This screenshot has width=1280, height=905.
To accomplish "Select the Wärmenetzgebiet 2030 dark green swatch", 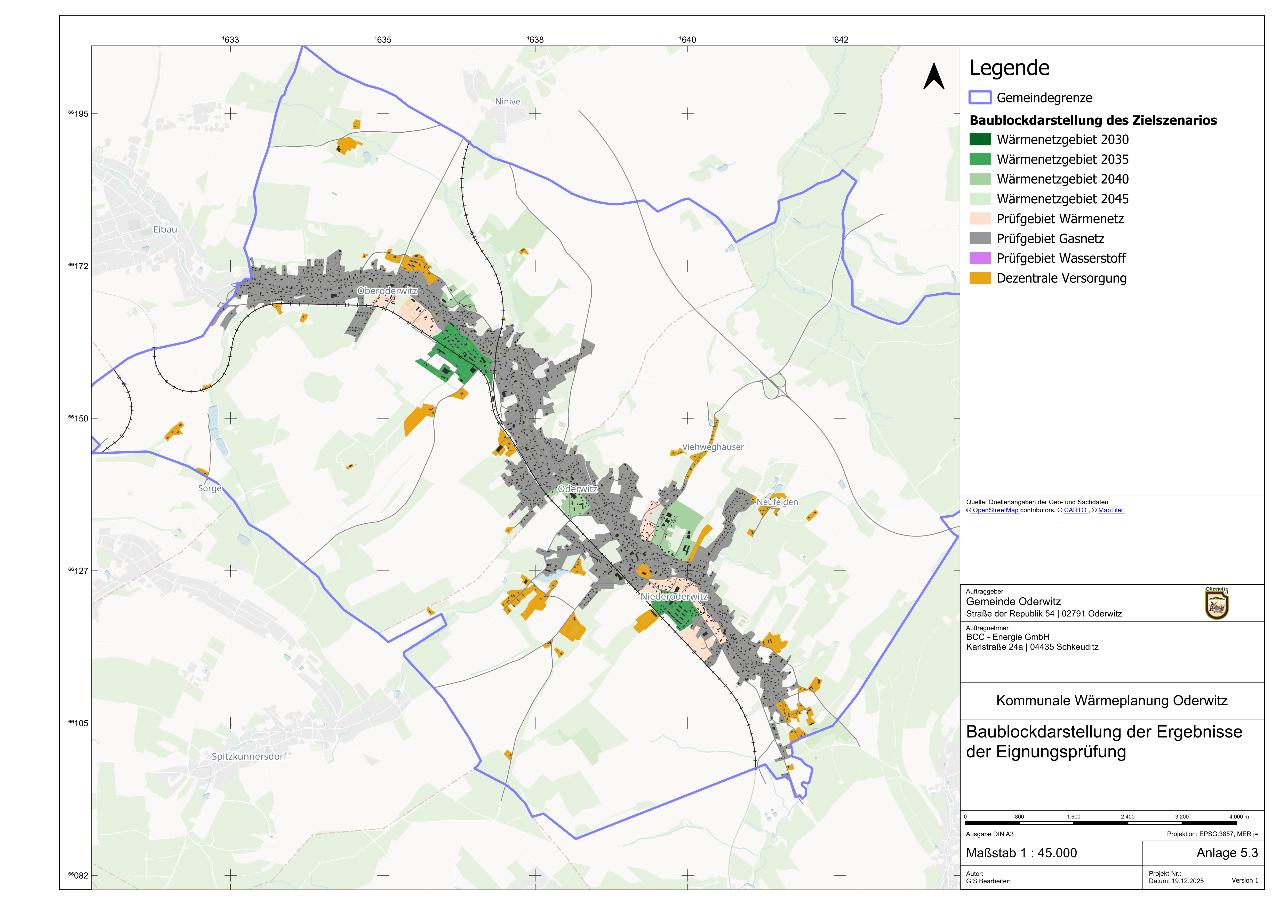I will pyautogui.click(x=980, y=139).
